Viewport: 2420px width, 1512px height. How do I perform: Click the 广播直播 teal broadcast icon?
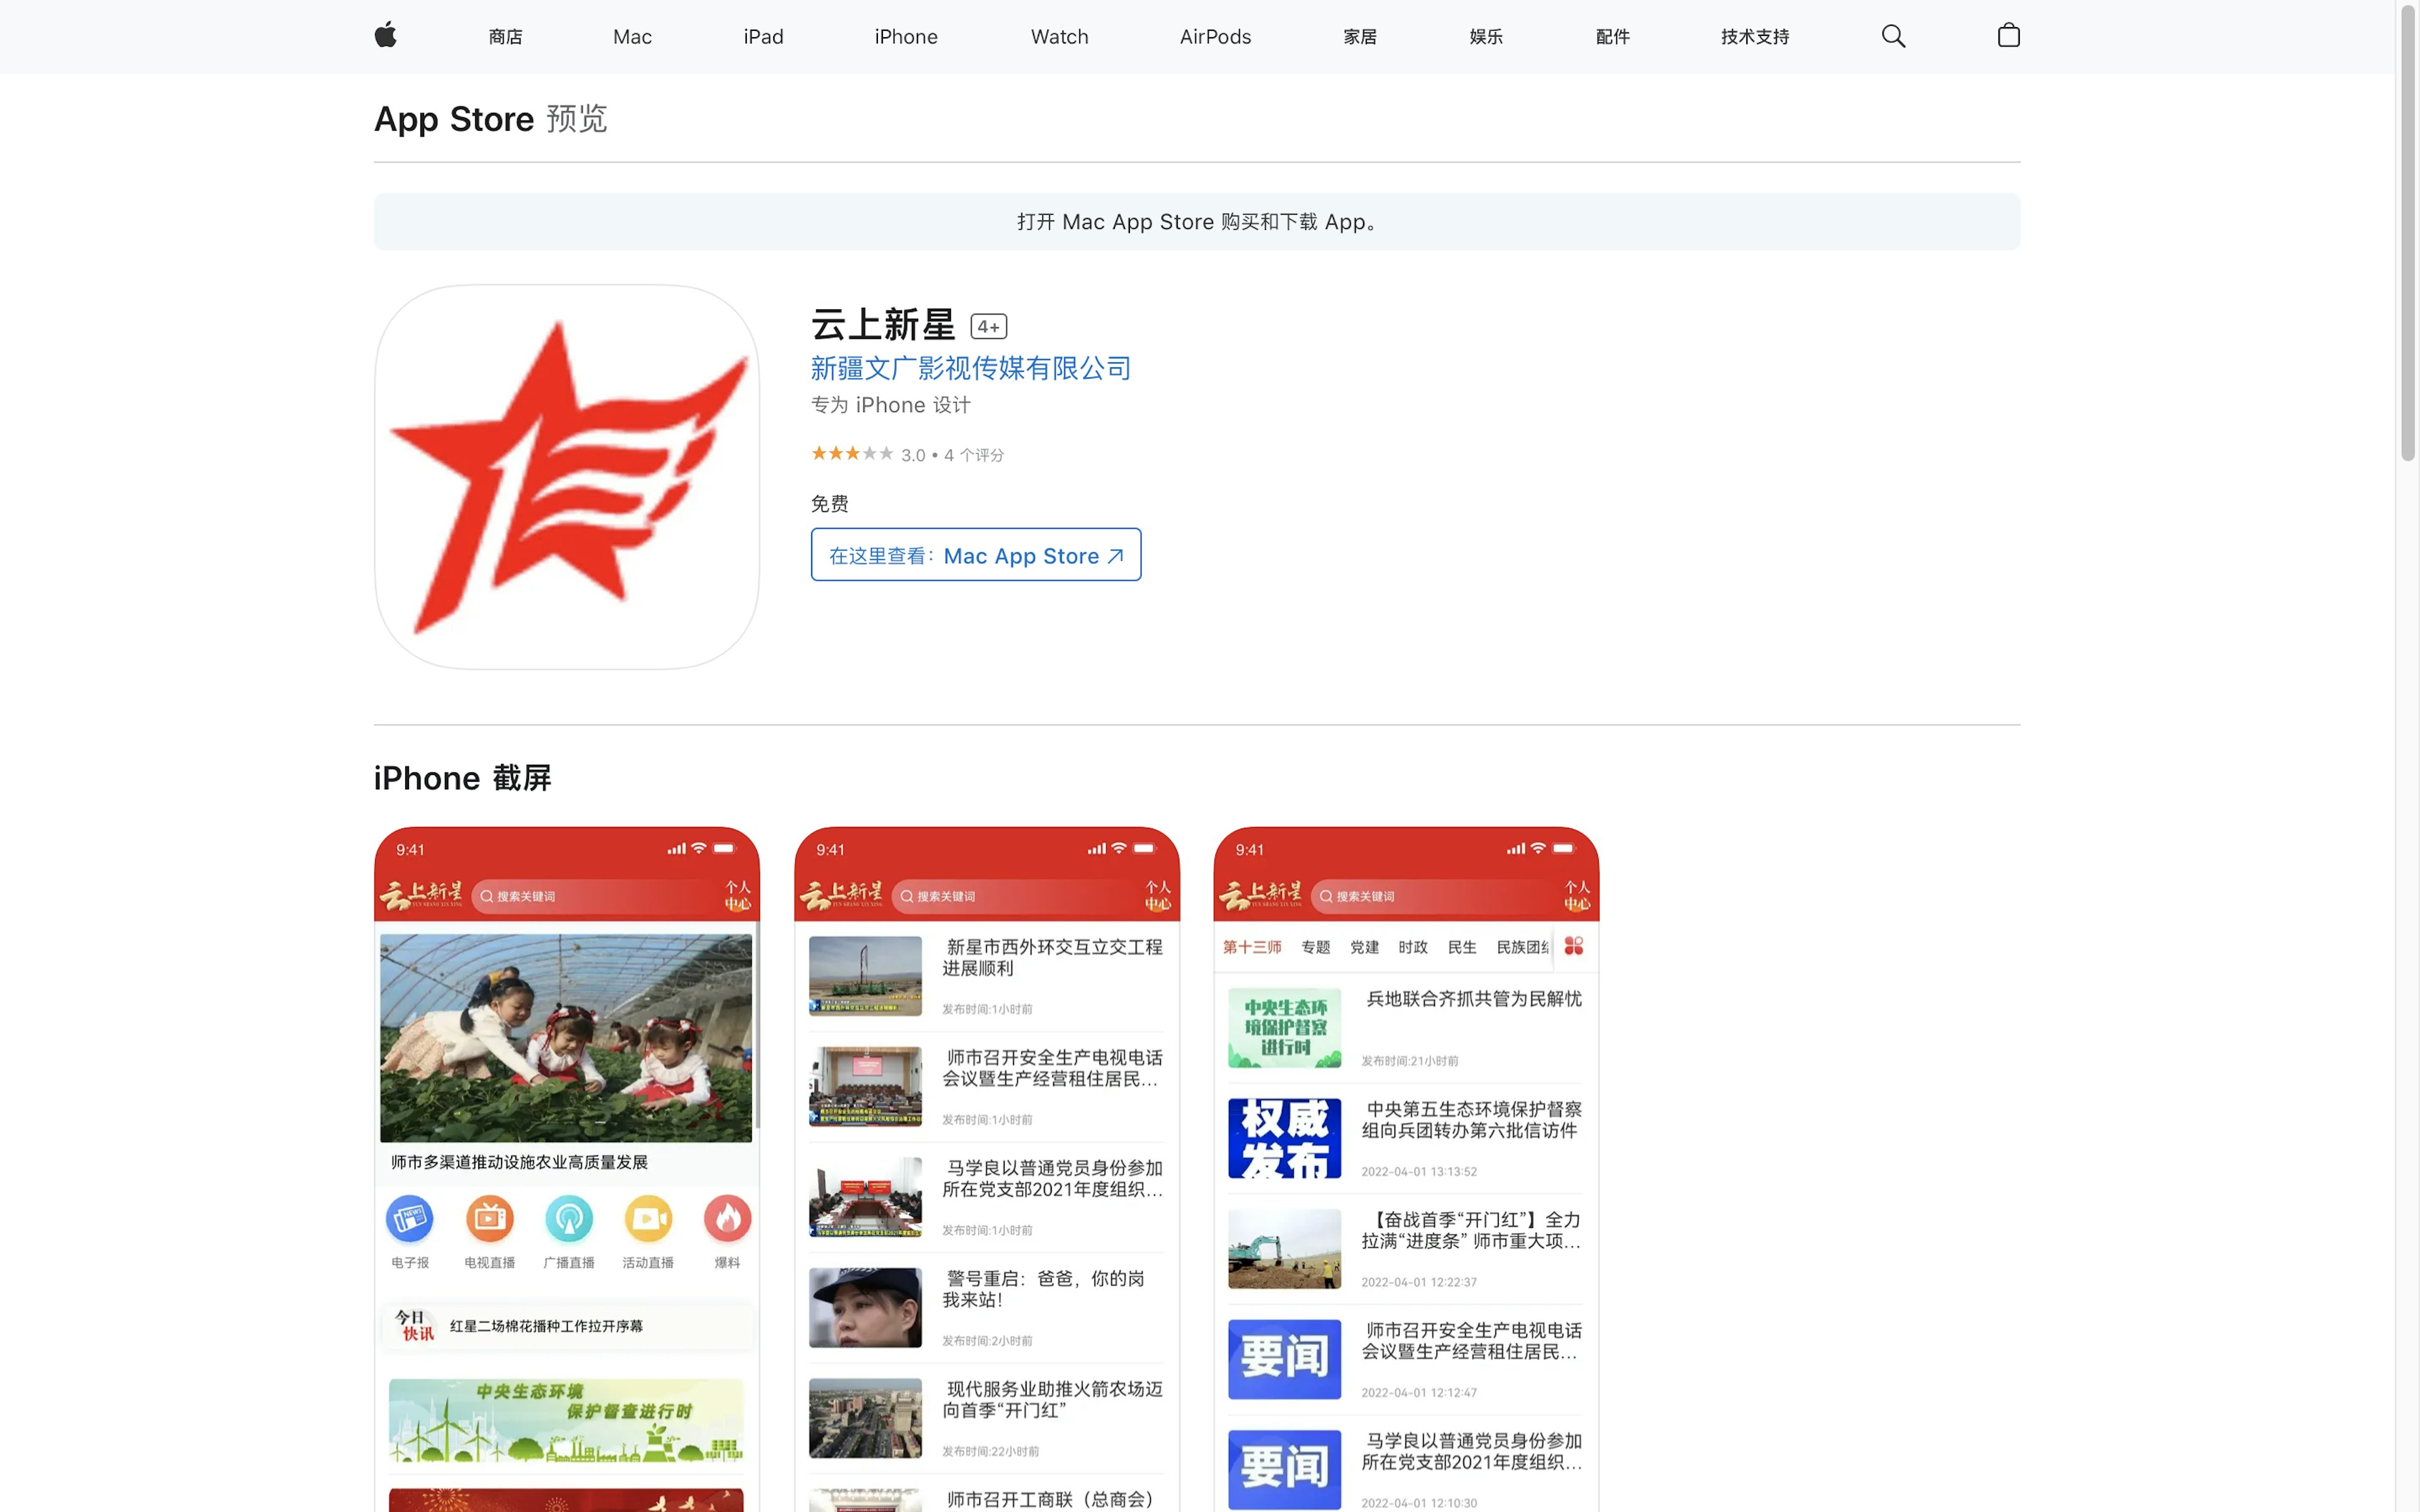coord(569,1218)
